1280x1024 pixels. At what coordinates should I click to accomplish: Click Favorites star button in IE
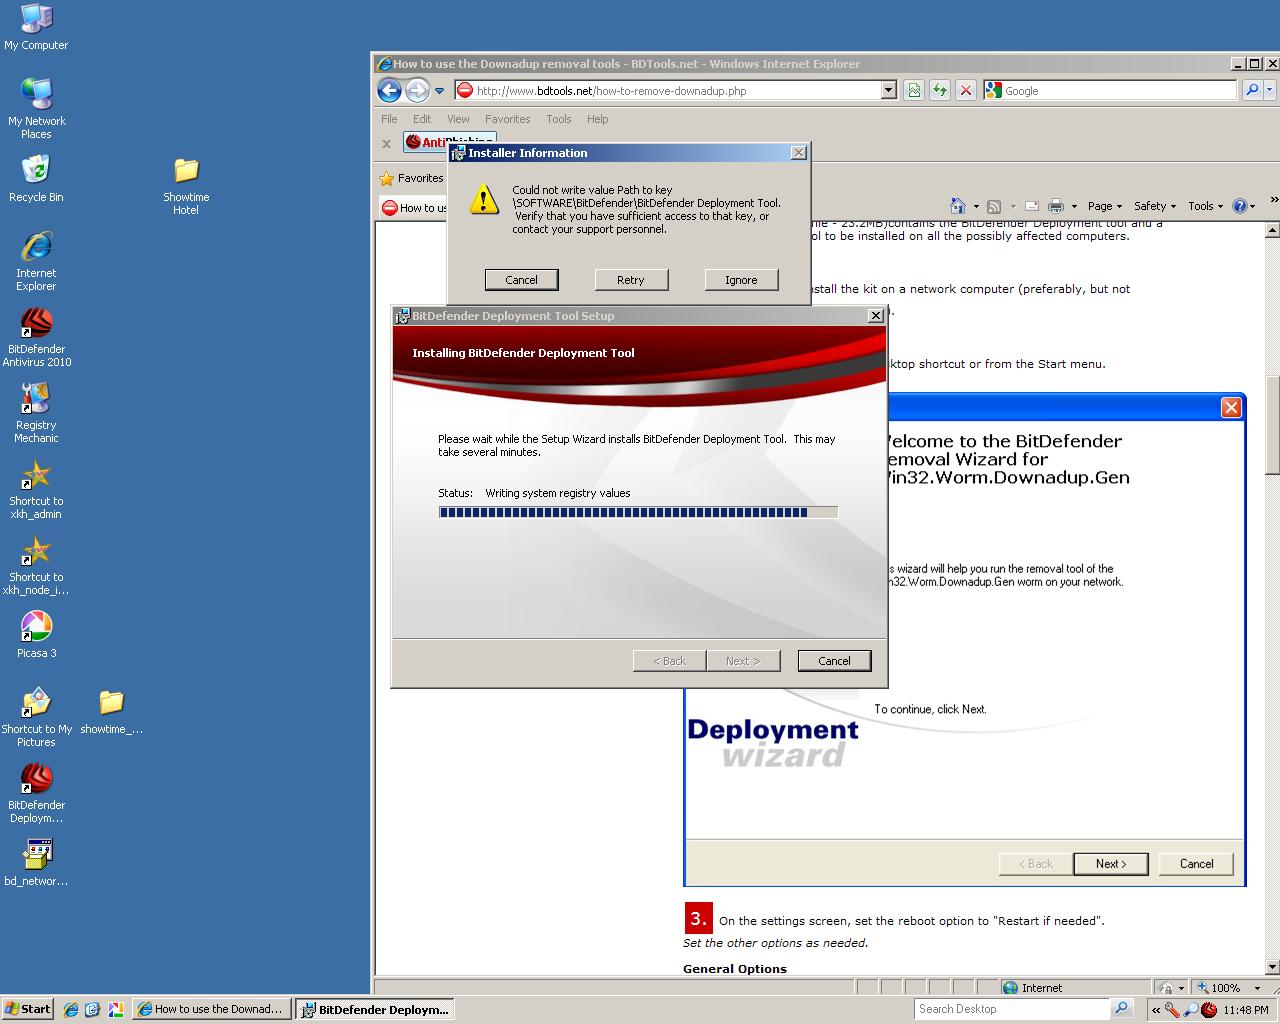412,178
